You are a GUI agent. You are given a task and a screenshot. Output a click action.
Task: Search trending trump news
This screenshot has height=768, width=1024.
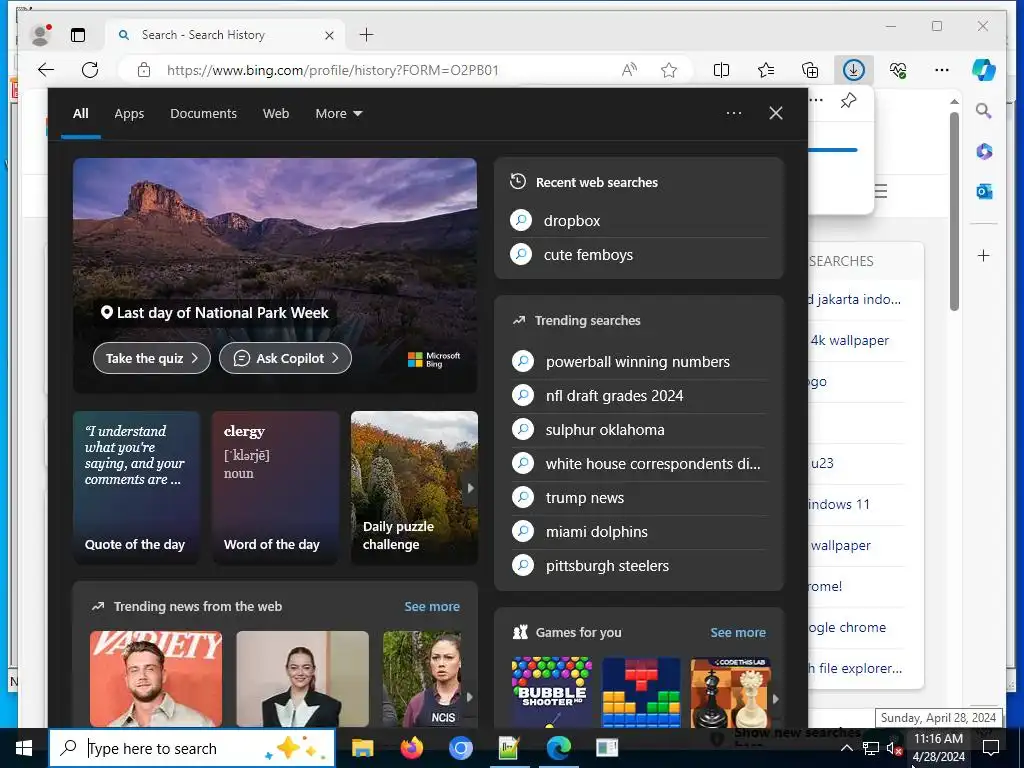click(639, 498)
